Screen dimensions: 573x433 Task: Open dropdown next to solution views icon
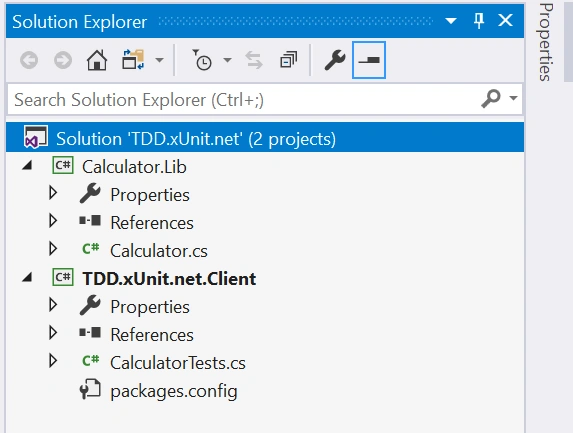(x=159, y=60)
